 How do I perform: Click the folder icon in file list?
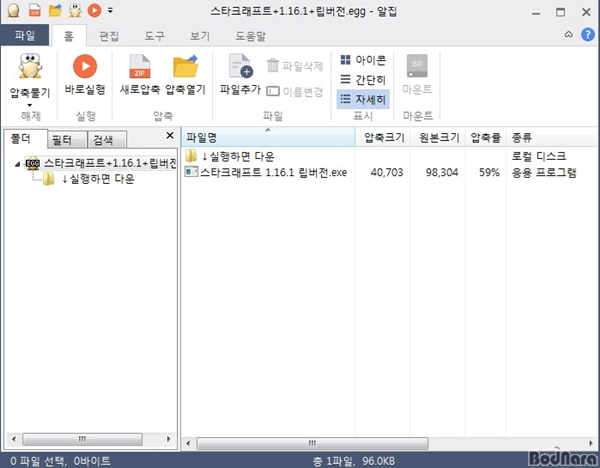click(191, 156)
